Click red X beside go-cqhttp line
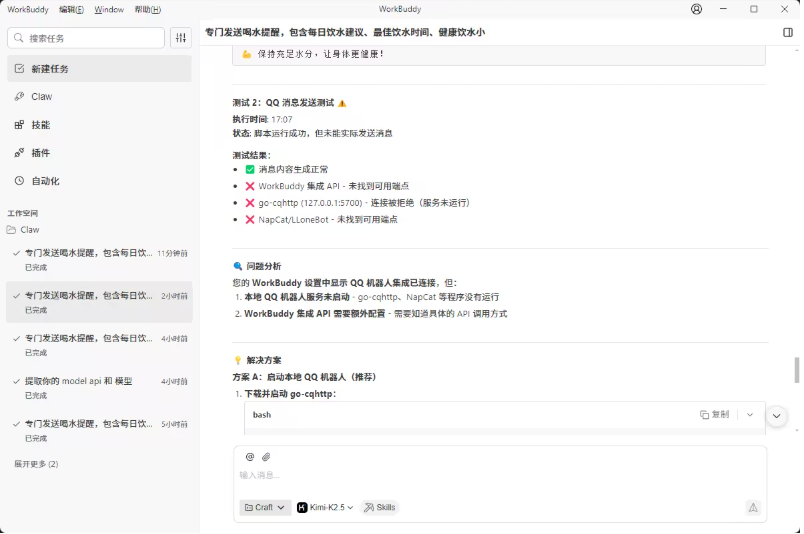Screen dimensions: 804x534 (250, 203)
